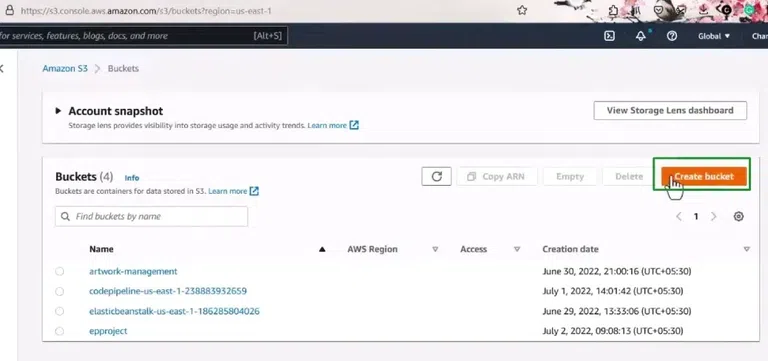
Task: Bookmark page with the star icon
Action: tap(522, 10)
